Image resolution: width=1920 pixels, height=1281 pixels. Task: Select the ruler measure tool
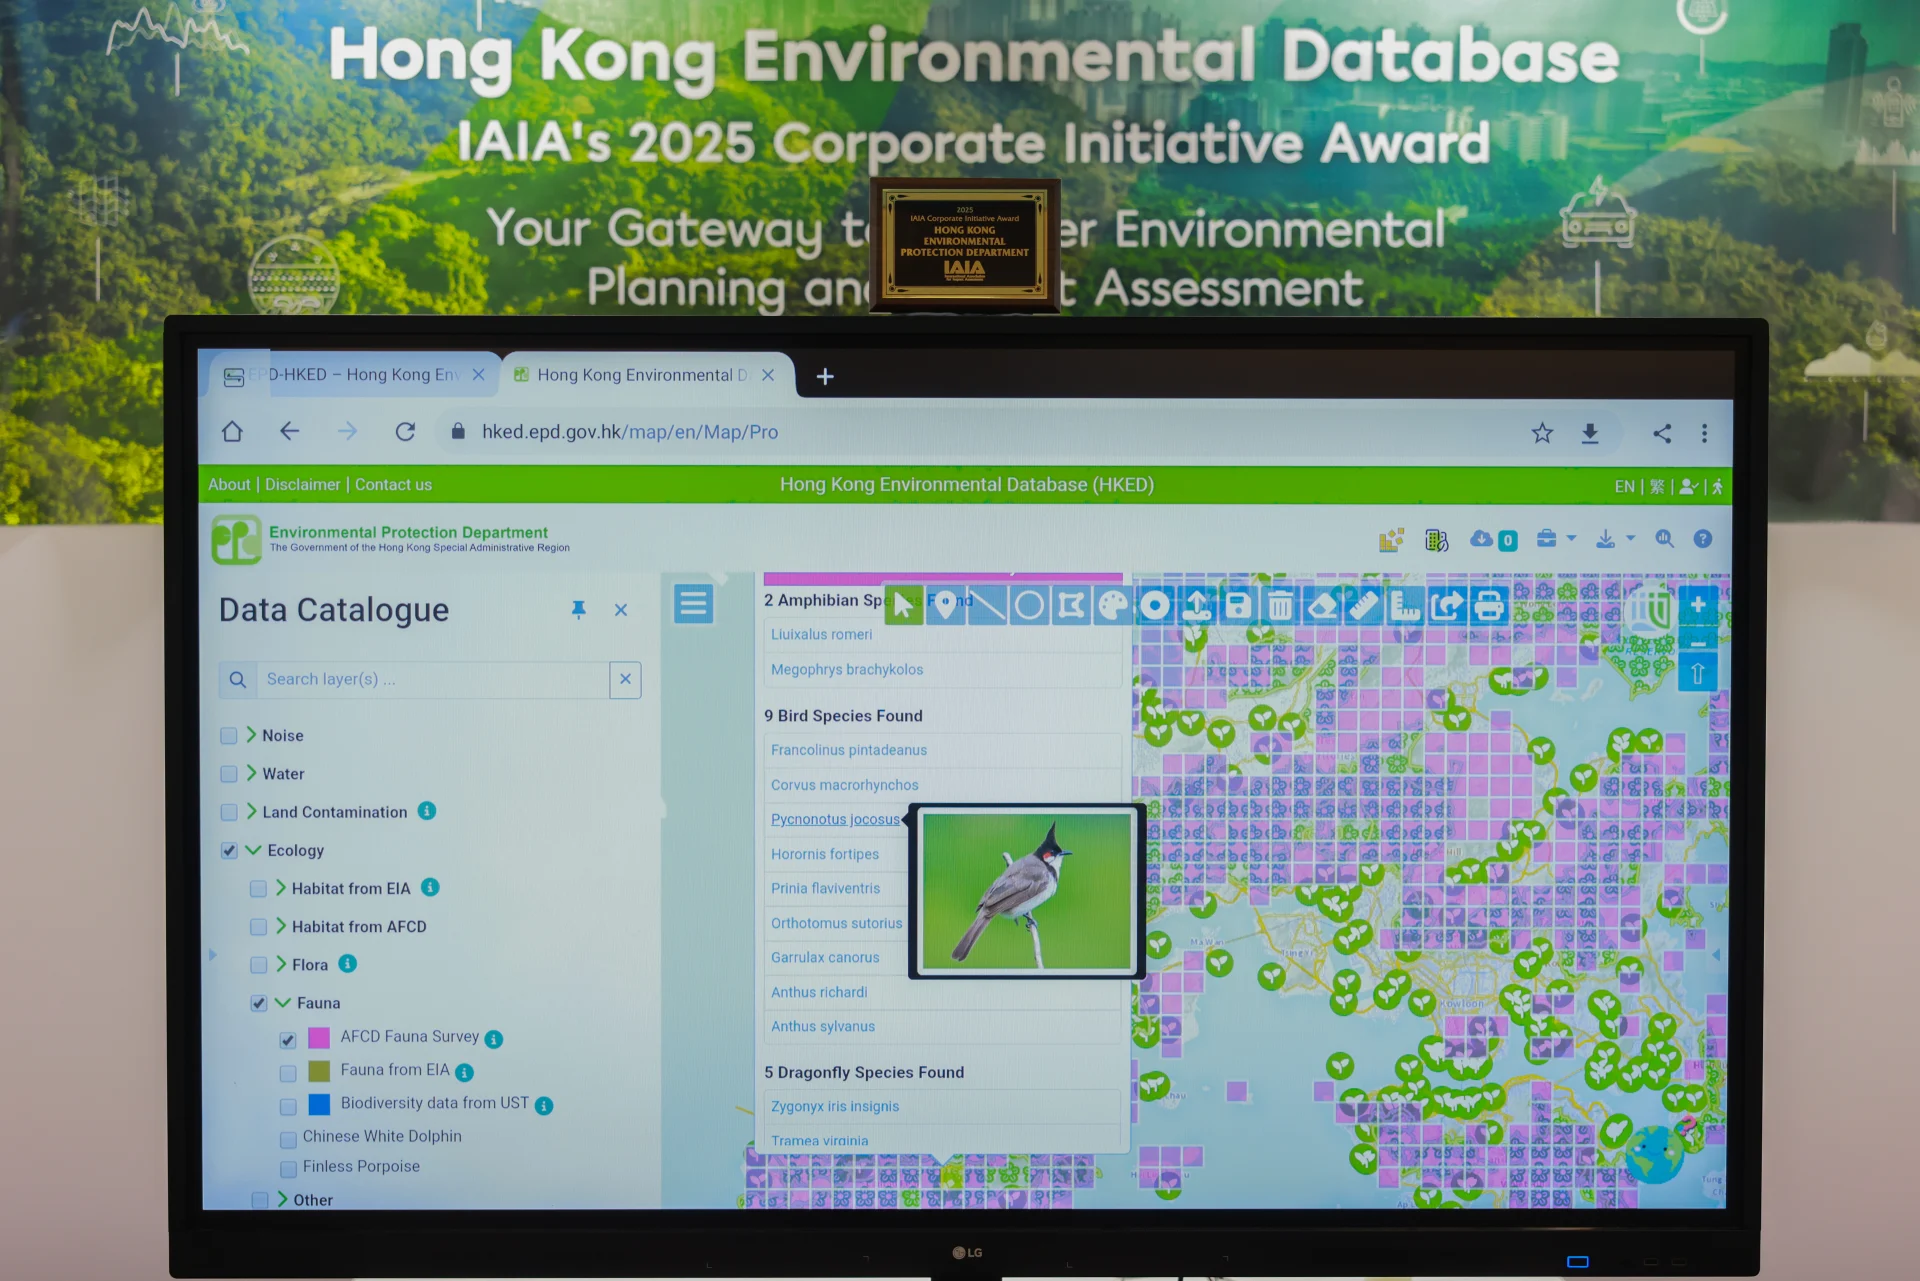click(1364, 605)
